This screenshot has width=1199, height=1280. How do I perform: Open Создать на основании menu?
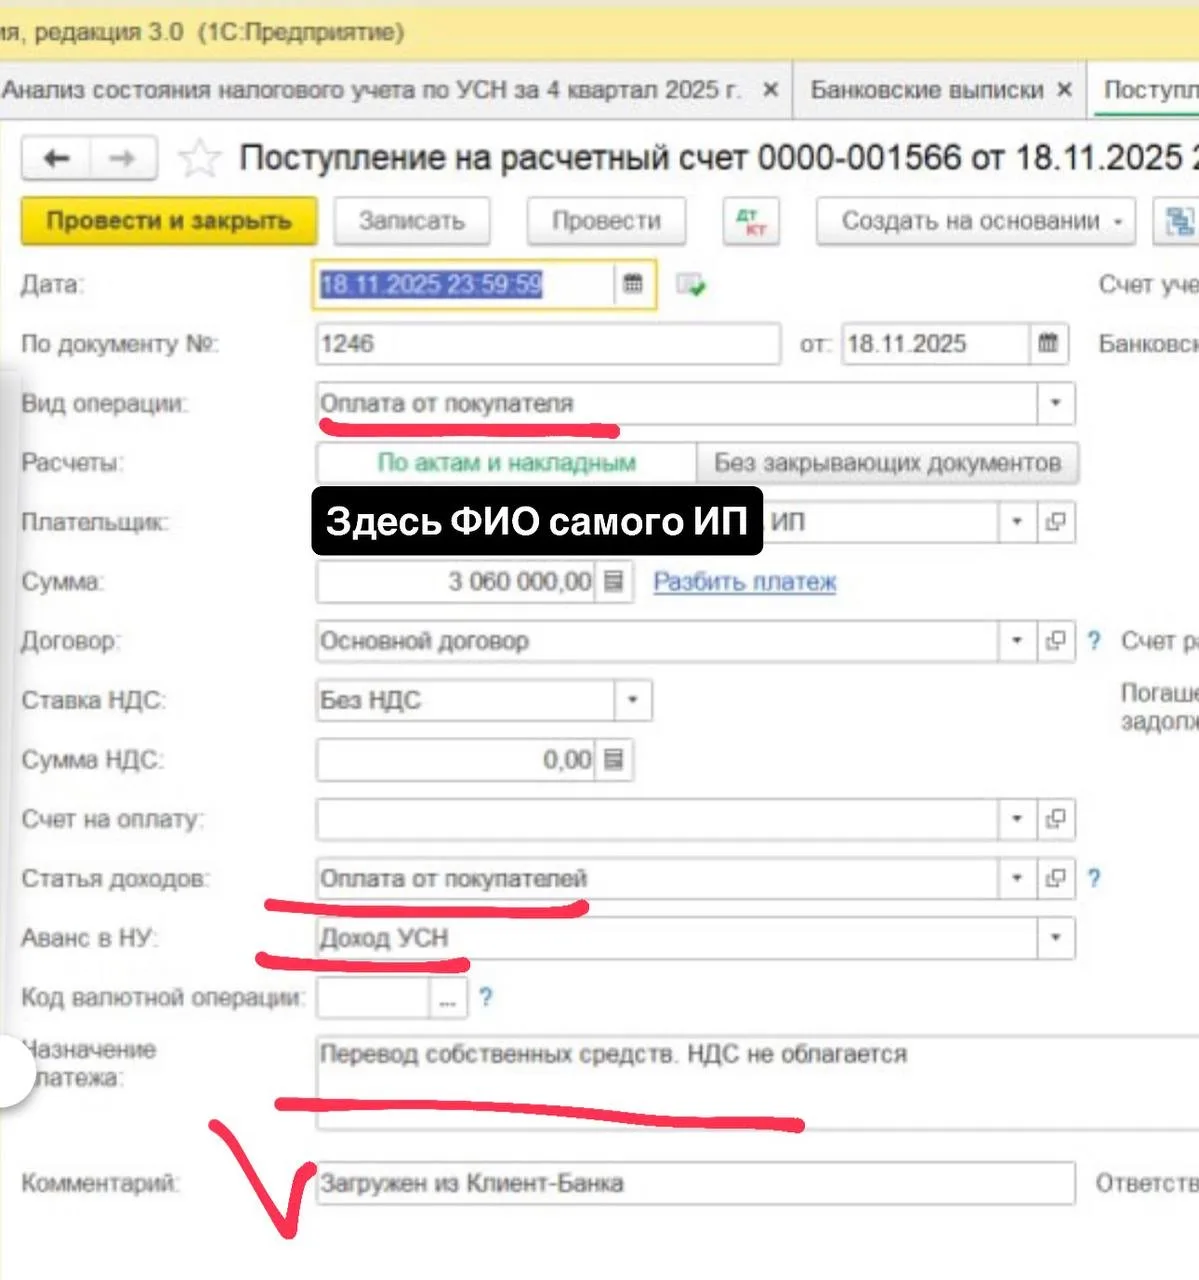(x=976, y=221)
